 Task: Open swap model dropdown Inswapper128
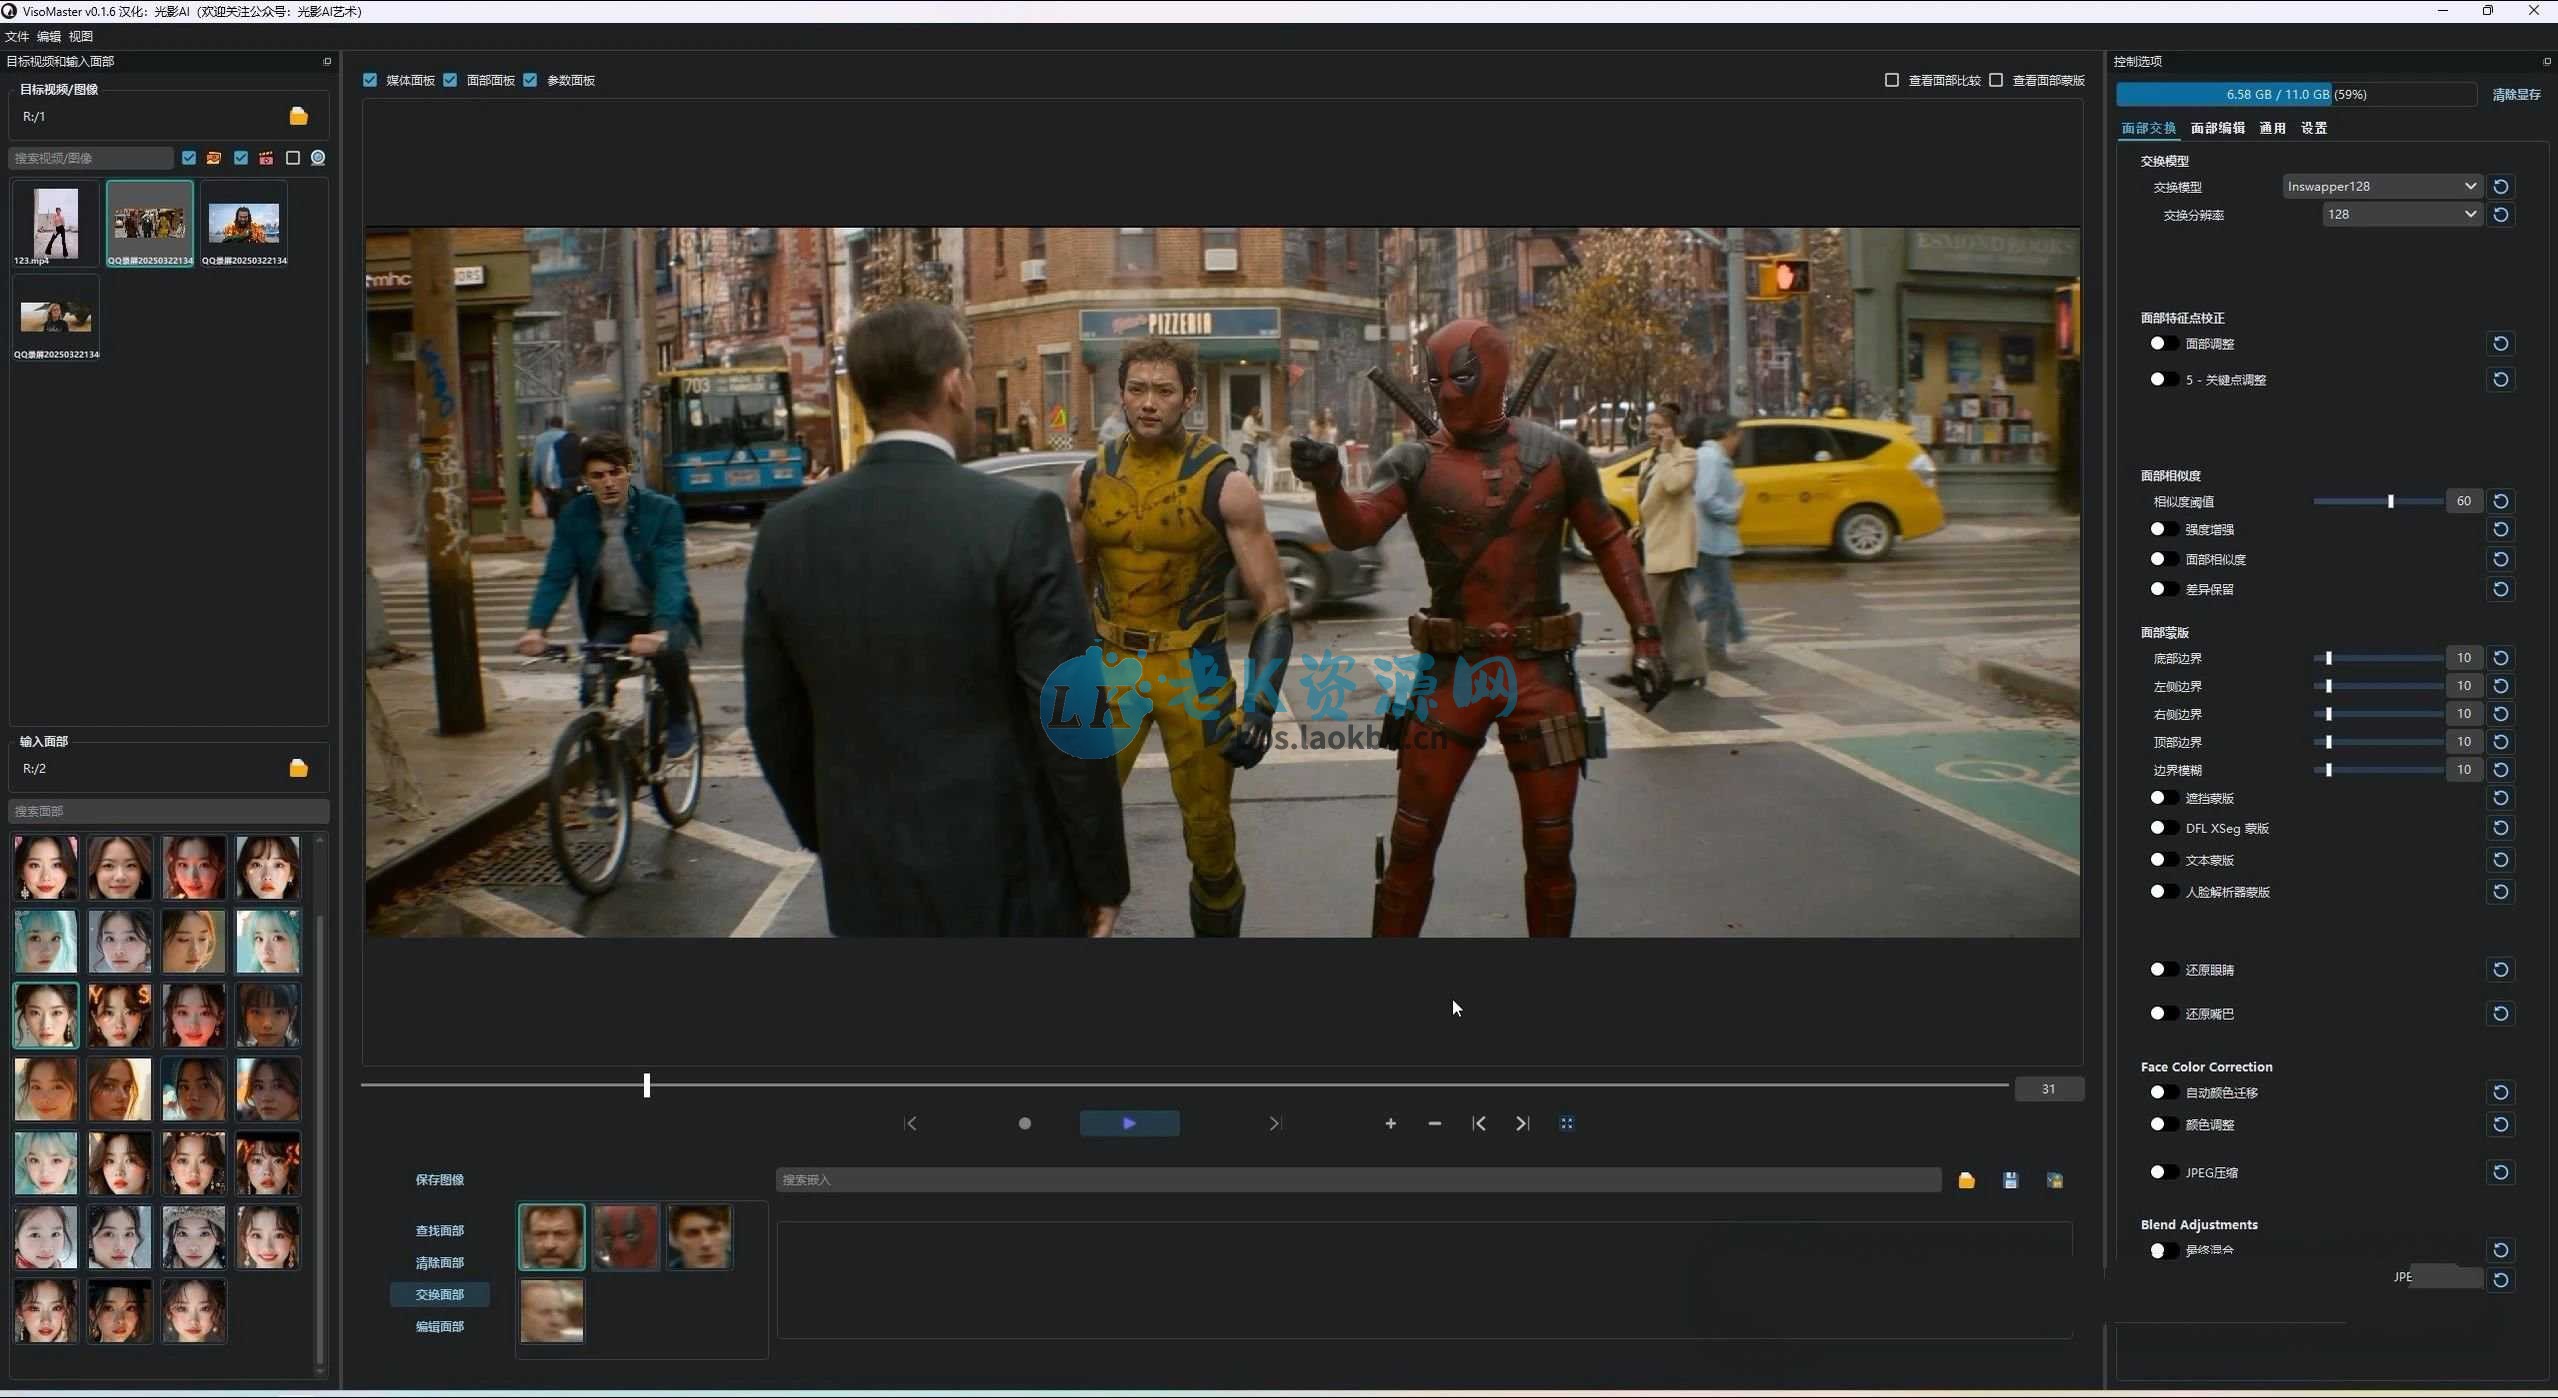point(2382,186)
